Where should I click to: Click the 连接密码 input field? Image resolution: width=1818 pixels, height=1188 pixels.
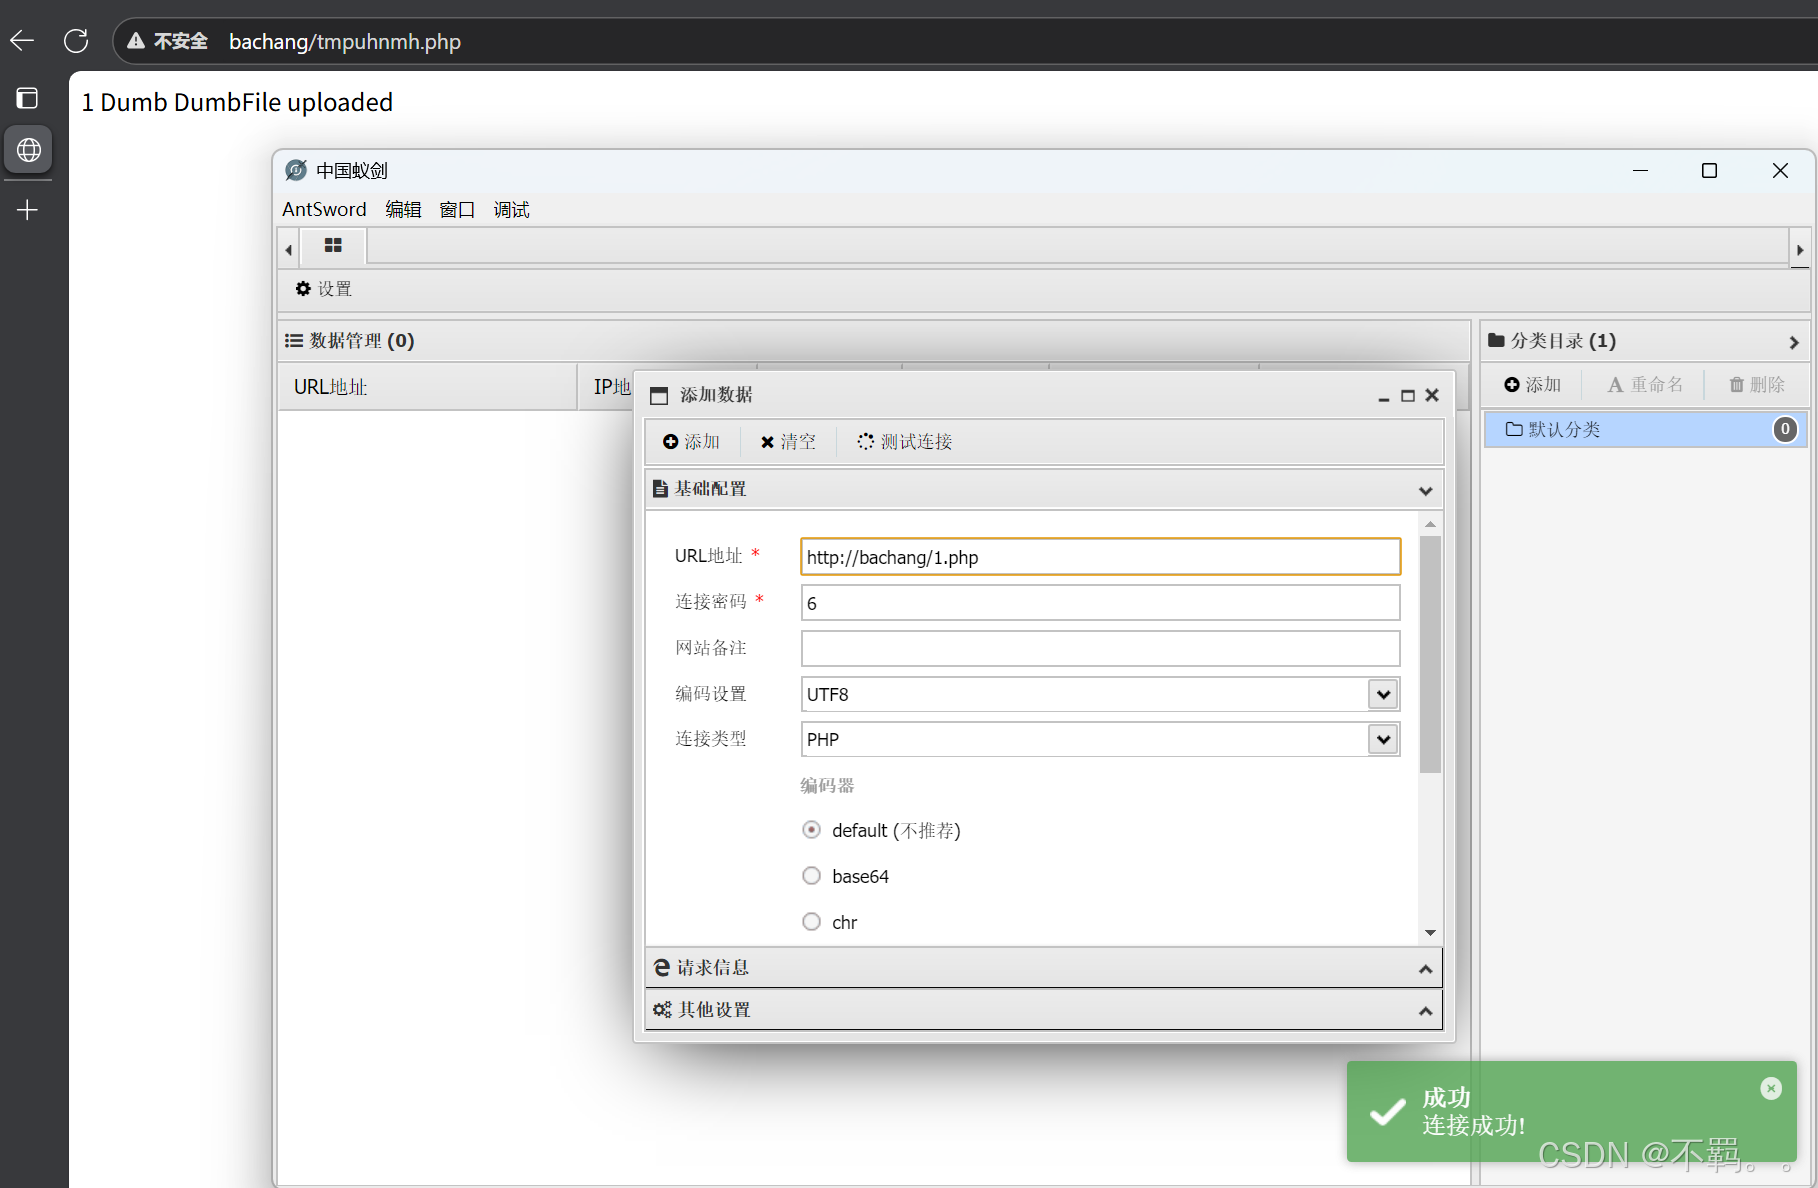tap(1100, 603)
